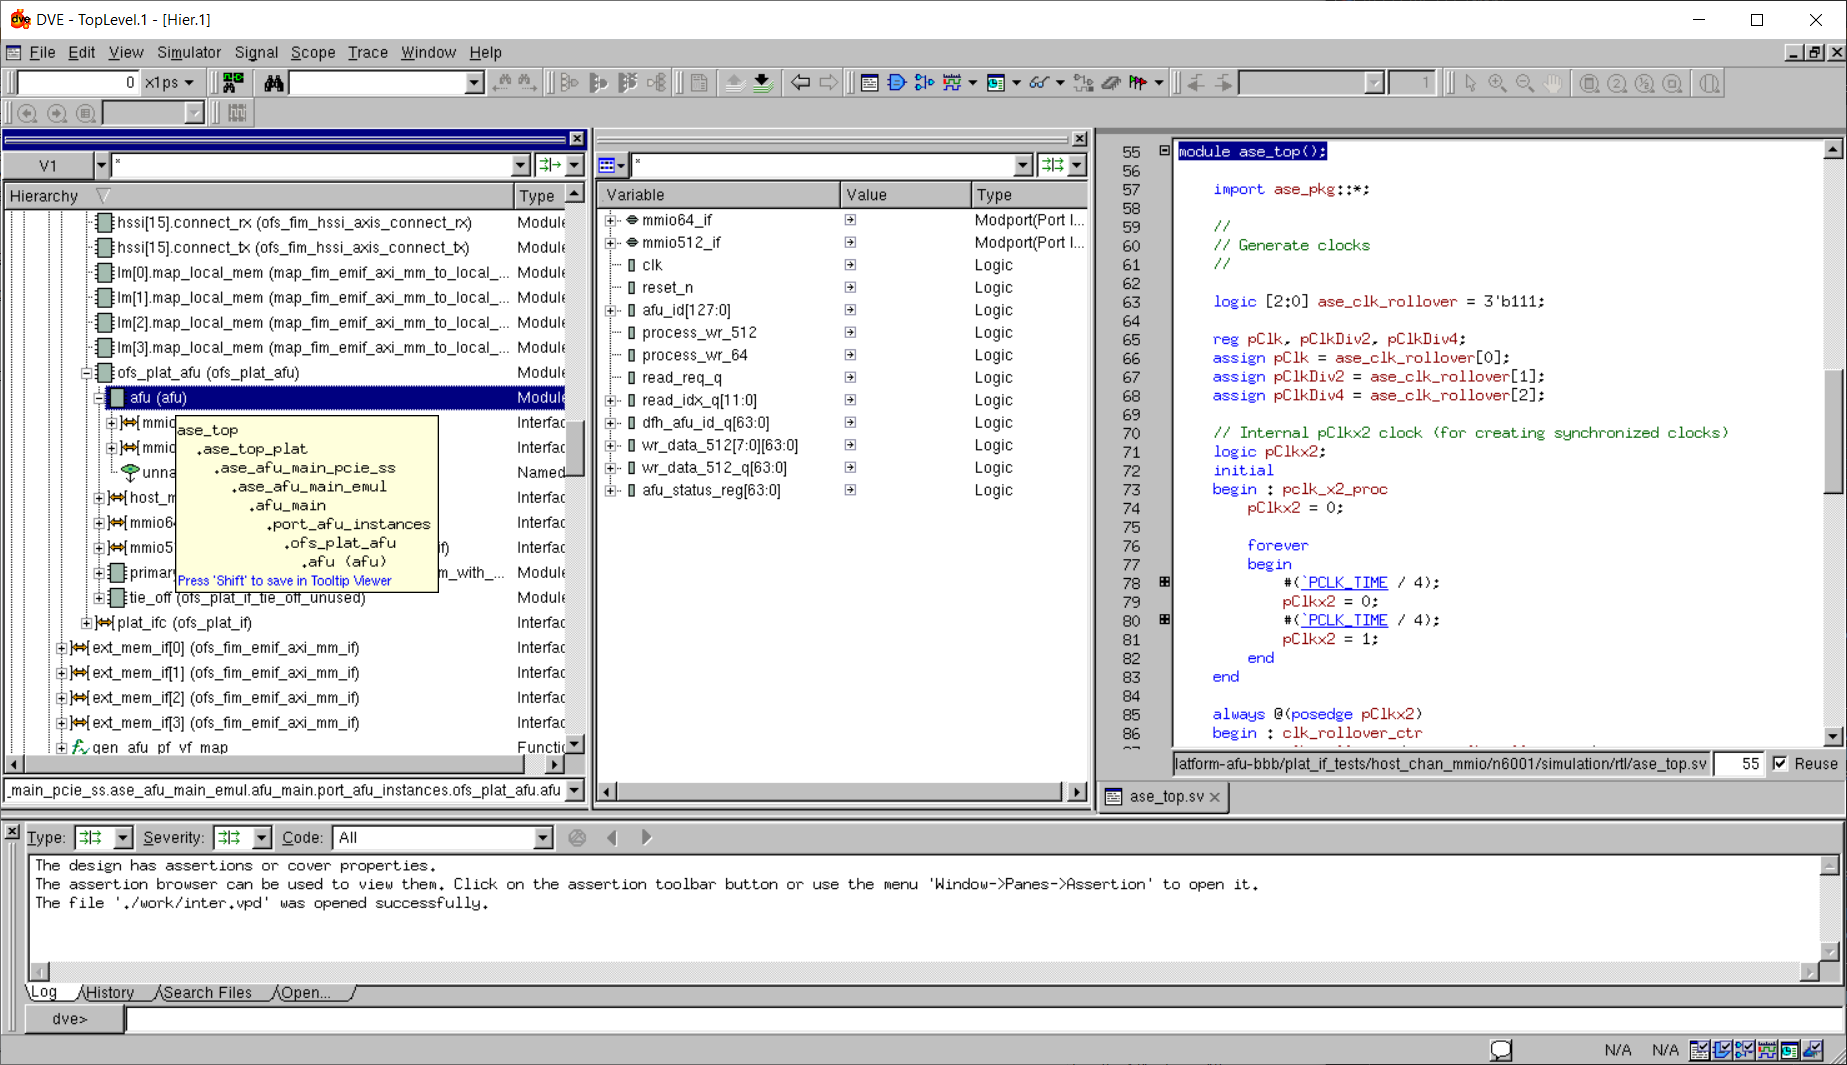
Task: Collapse the ofs_plat_afu hierarchy node
Action: (87, 373)
